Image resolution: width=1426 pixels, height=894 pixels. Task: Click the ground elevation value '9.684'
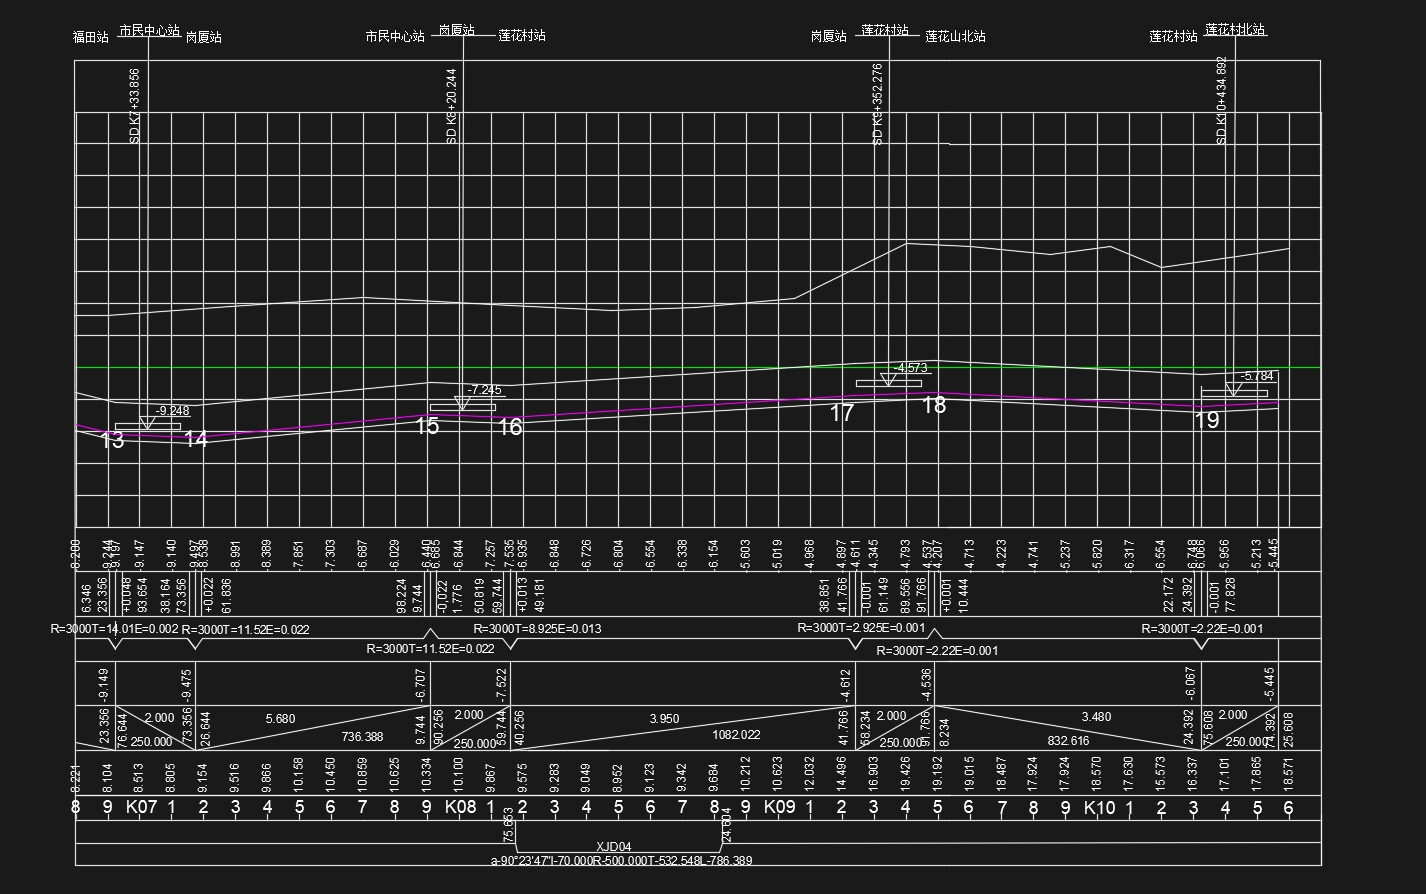pyautogui.click(x=714, y=777)
